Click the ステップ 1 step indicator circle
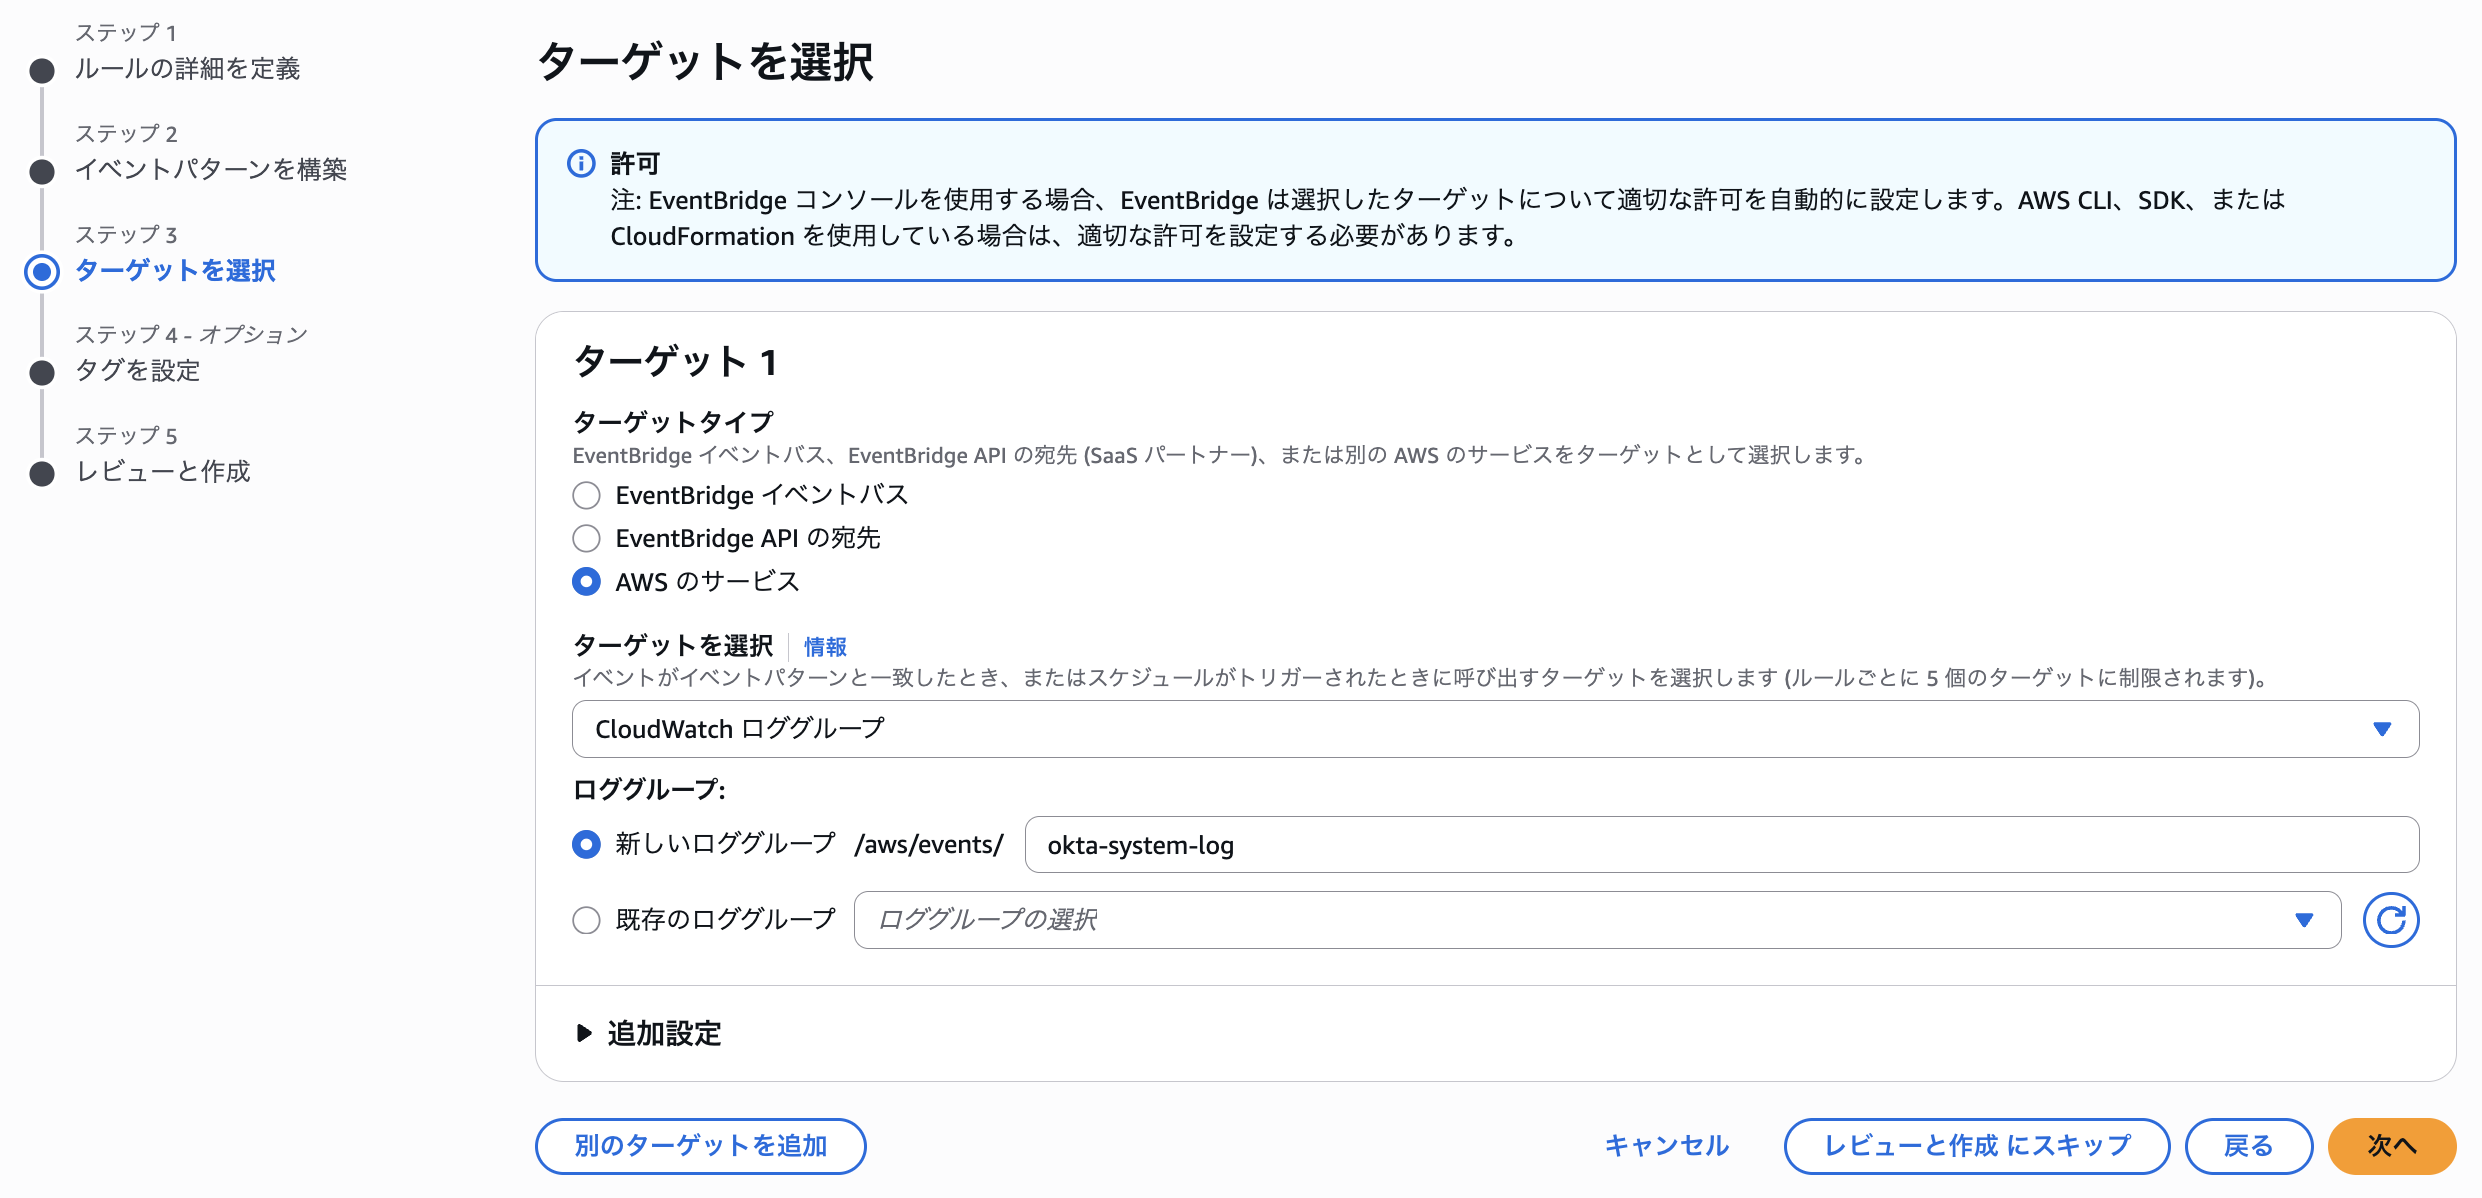Image resolution: width=2482 pixels, height=1198 pixels. [41, 70]
